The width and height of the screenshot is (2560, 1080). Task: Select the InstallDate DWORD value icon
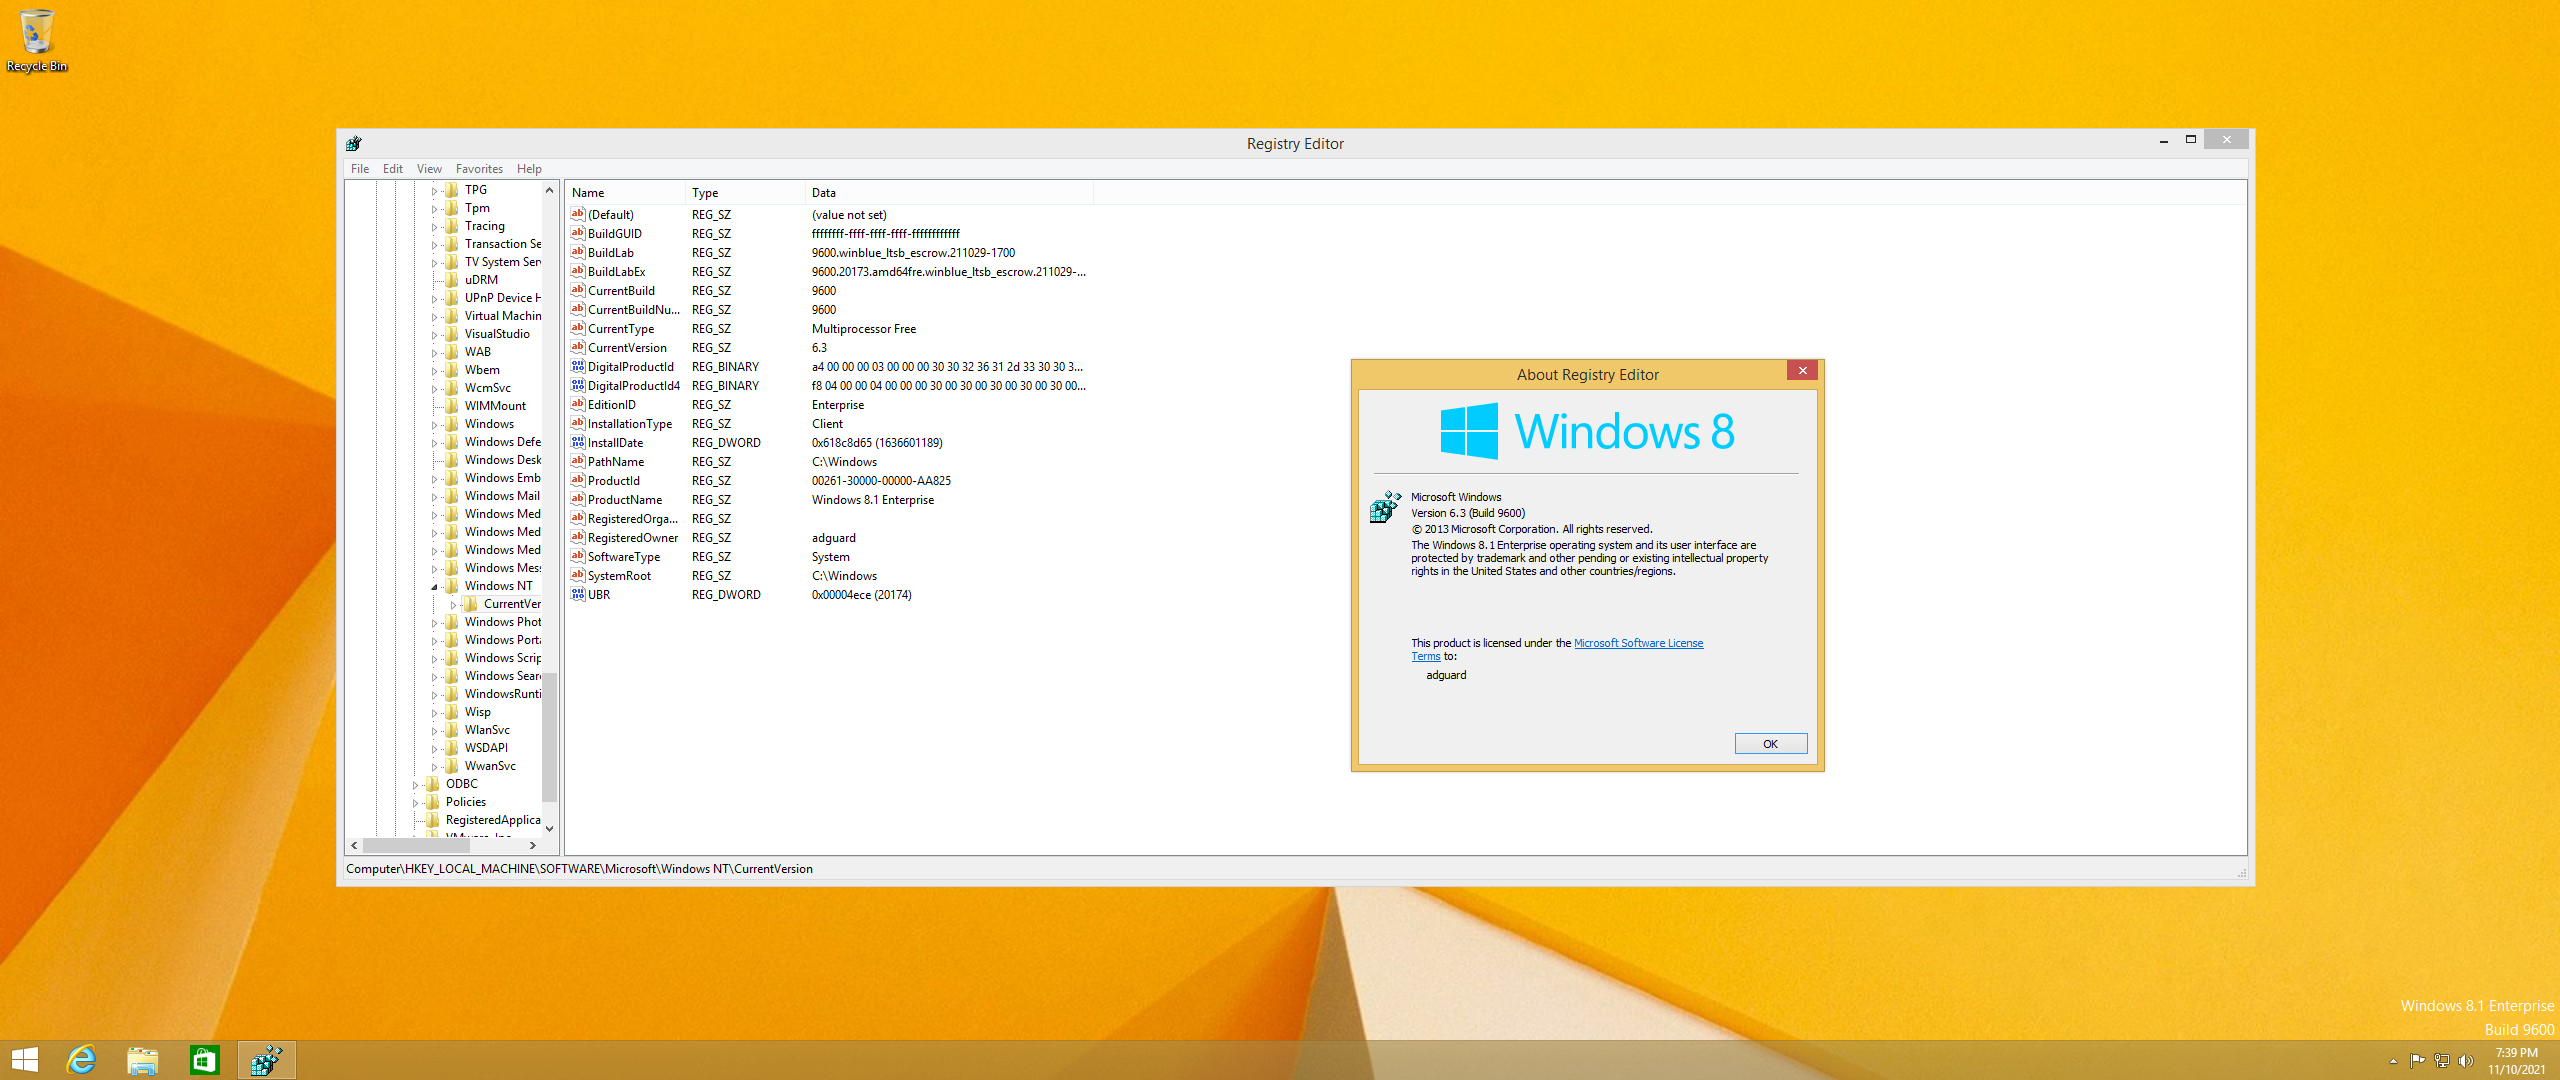point(578,442)
